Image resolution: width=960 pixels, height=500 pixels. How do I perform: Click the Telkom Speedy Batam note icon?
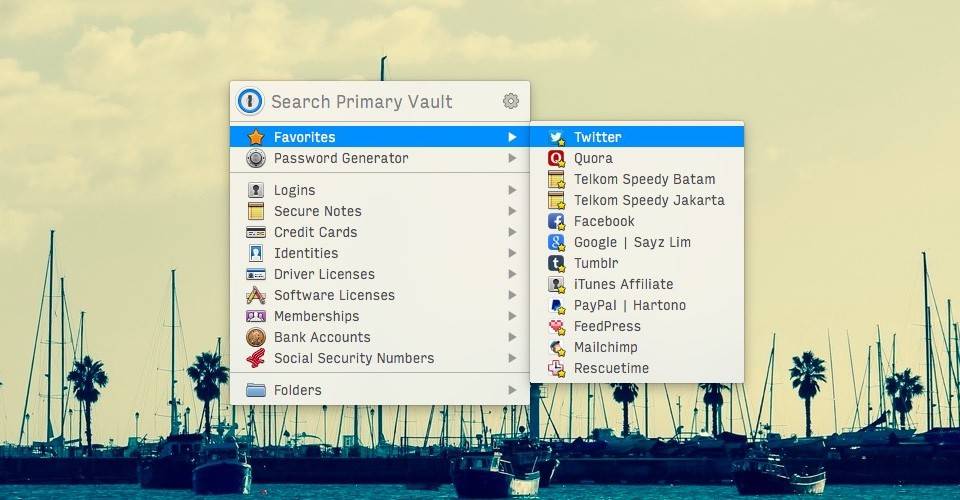tap(556, 179)
